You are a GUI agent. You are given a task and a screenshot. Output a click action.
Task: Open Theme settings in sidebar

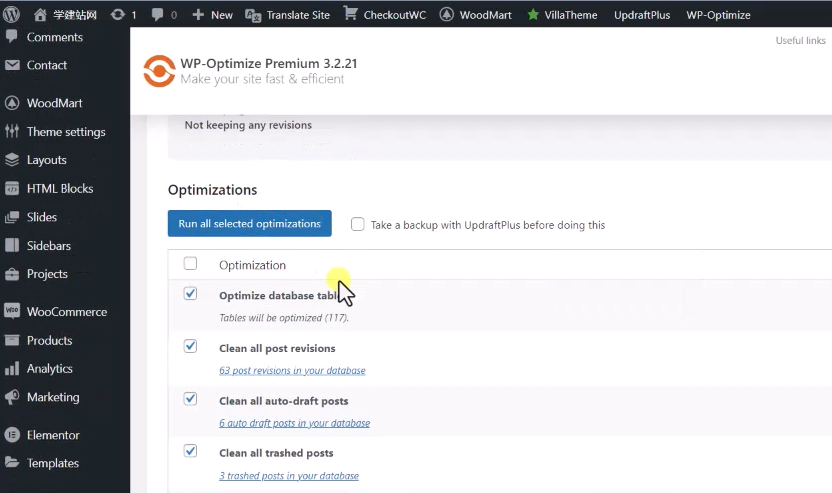[65, 132]
